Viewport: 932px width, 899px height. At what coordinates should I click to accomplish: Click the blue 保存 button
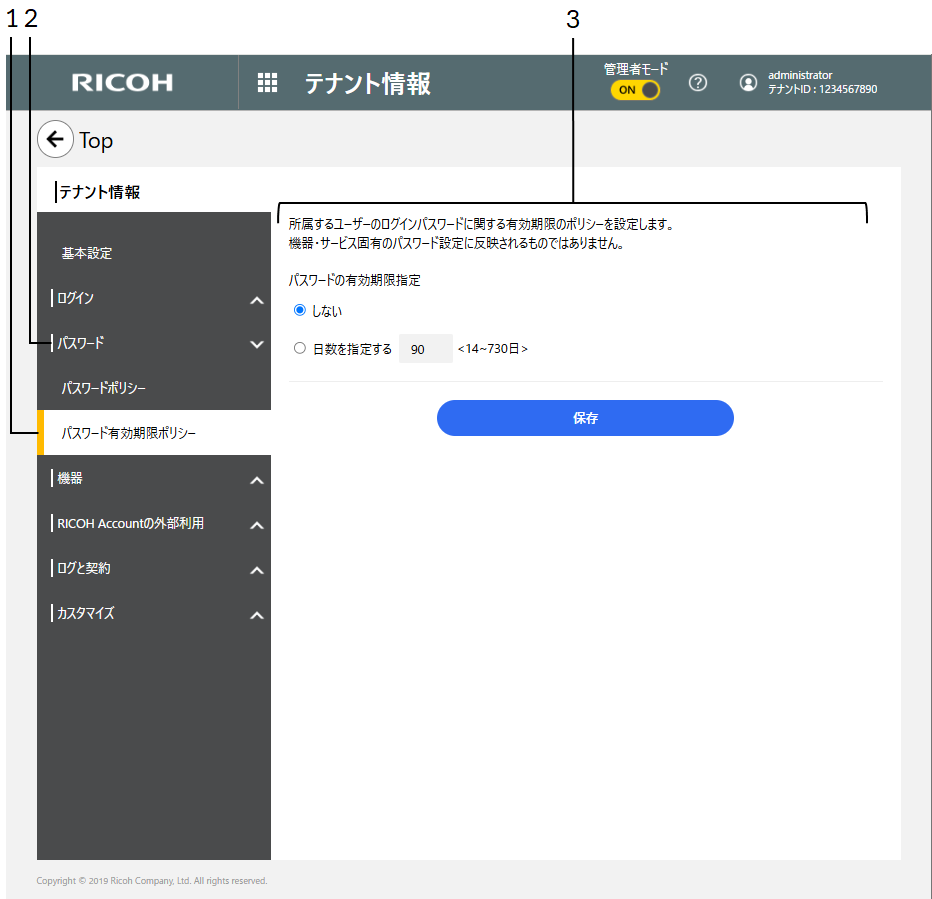pyautogui.click(x=585, y=418)
